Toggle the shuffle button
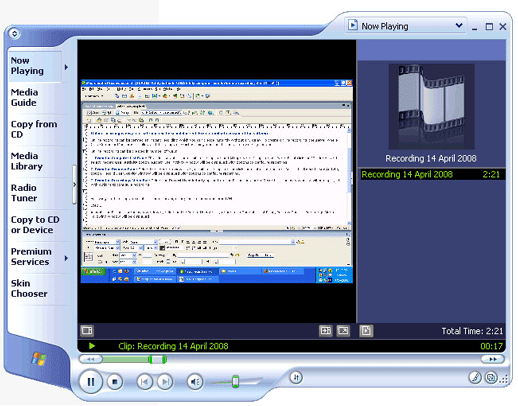Image resolution: width=518 pixels, height=406 pixels. (x=296, y=377)
